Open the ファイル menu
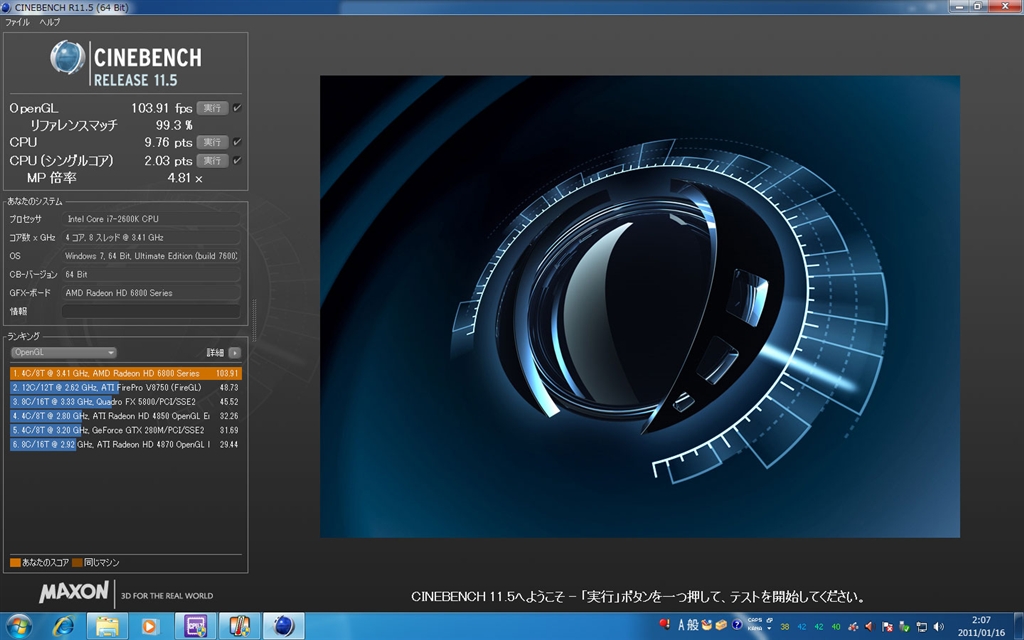The image size is (1024, 640). (x=17, y=22)
